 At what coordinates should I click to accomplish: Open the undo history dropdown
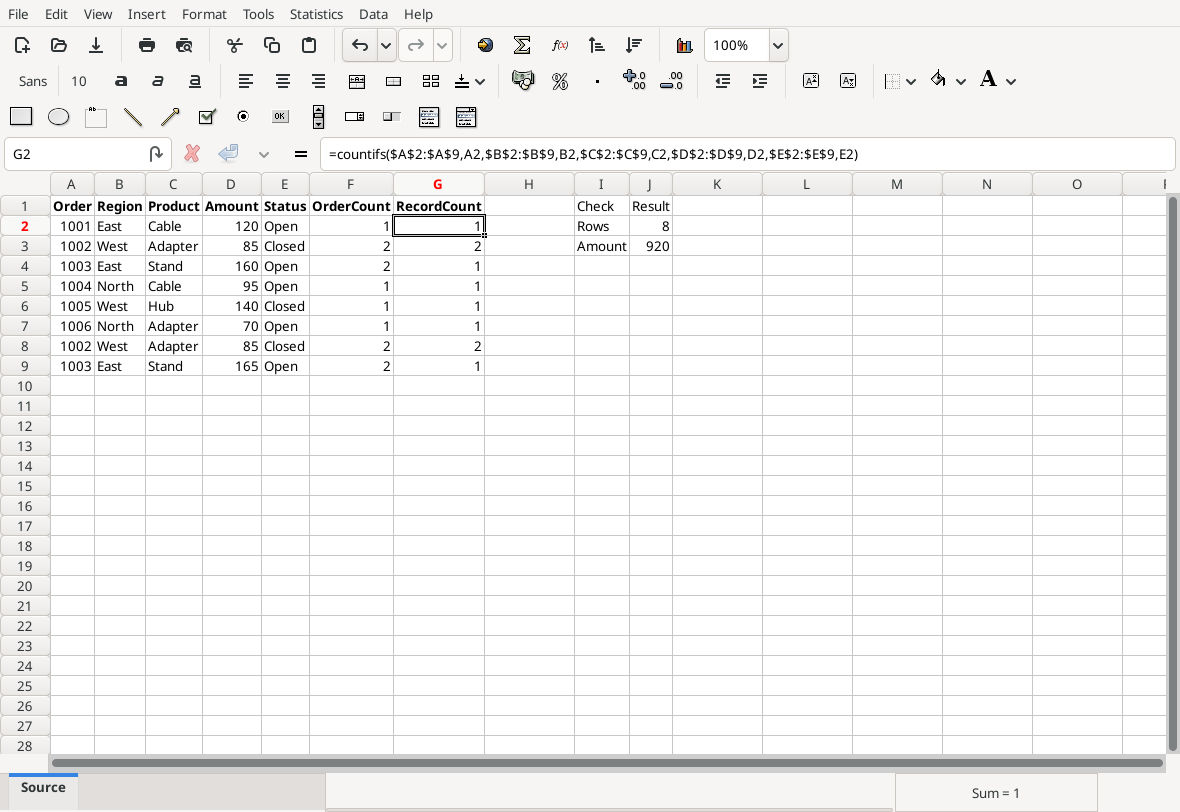[386, 45]
